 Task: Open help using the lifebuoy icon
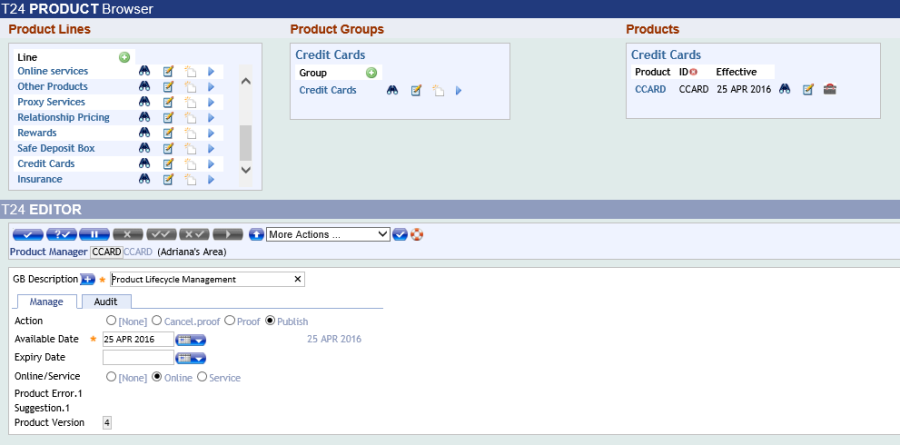pos(417,234)
